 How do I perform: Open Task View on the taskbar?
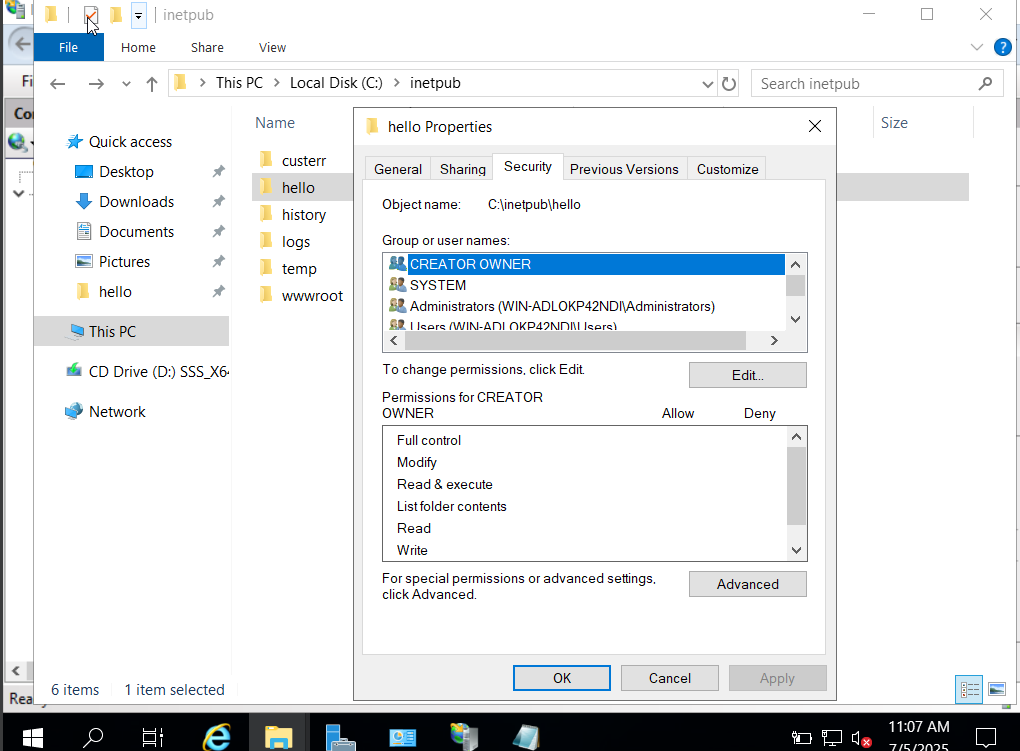152,738
